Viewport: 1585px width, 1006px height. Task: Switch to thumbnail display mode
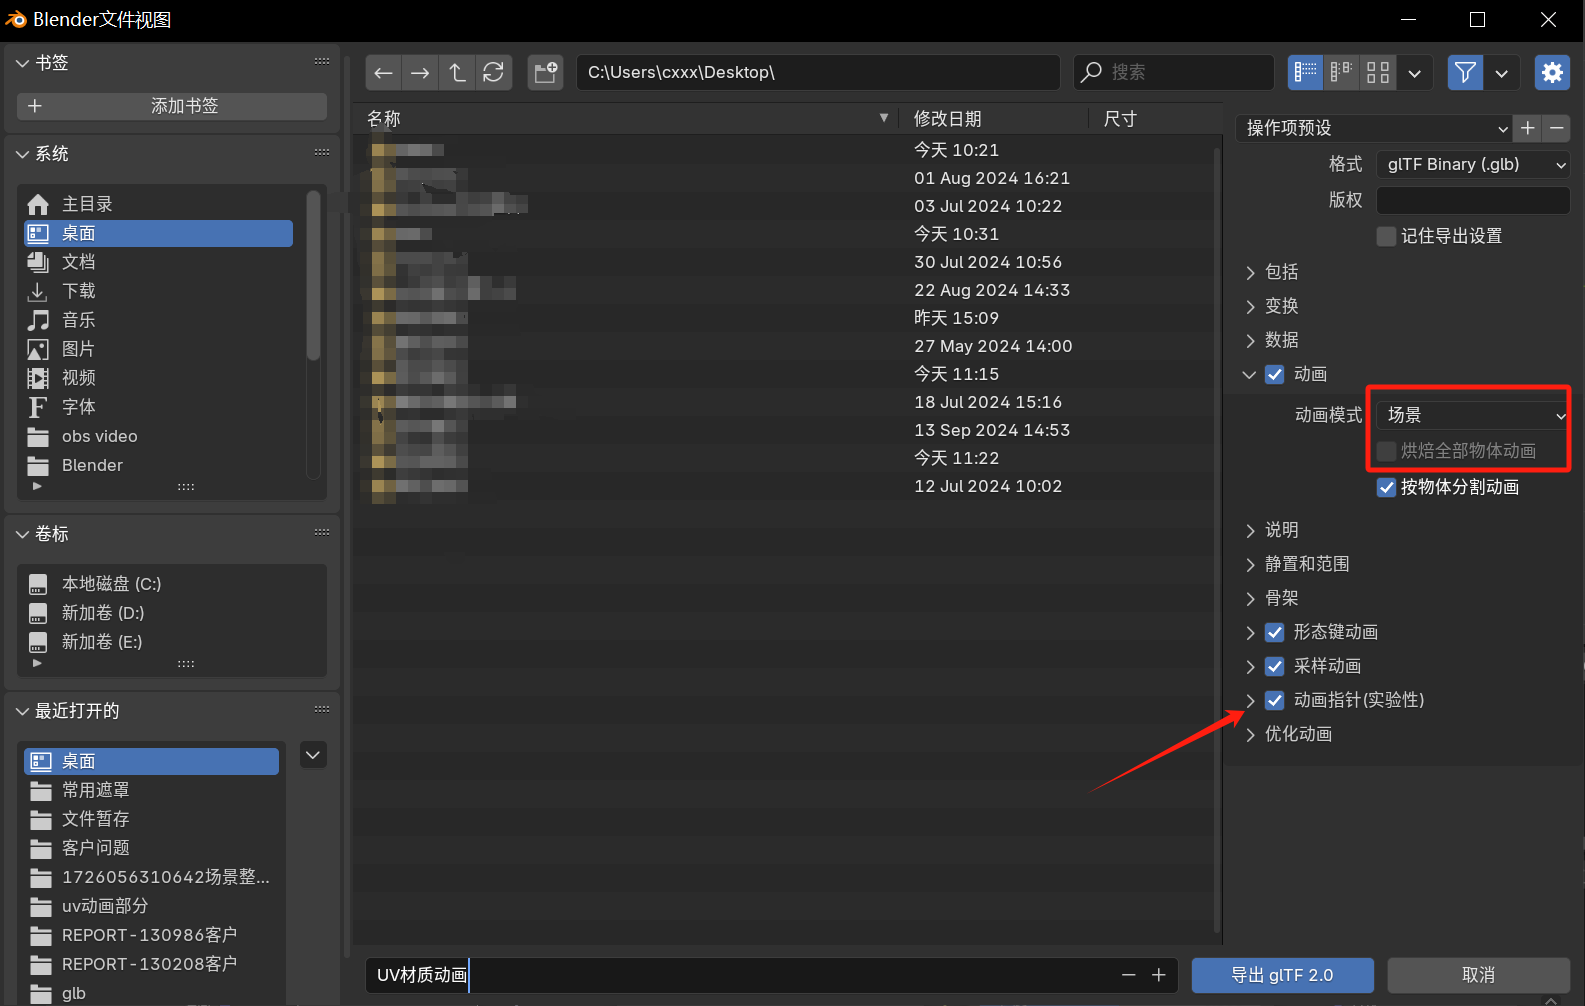1378,72
